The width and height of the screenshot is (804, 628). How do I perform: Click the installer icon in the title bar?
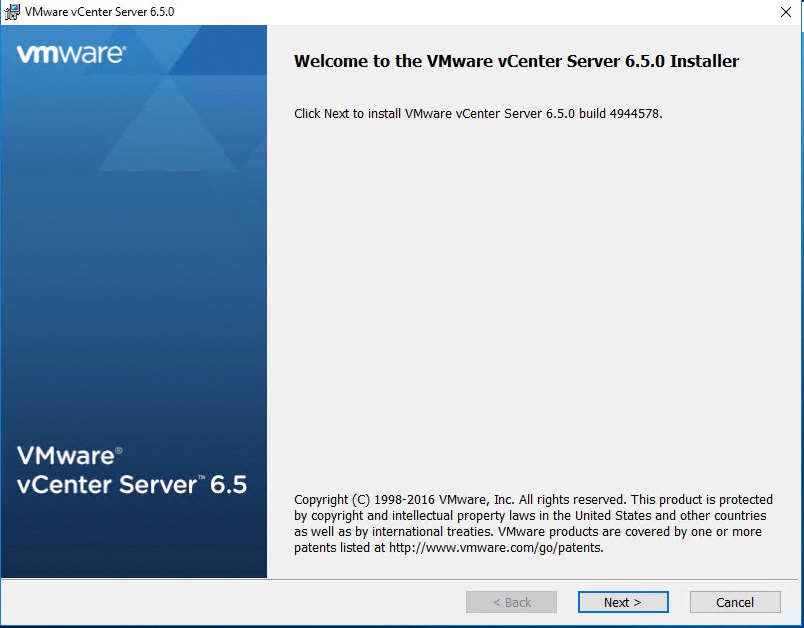[x=12, y=11]
